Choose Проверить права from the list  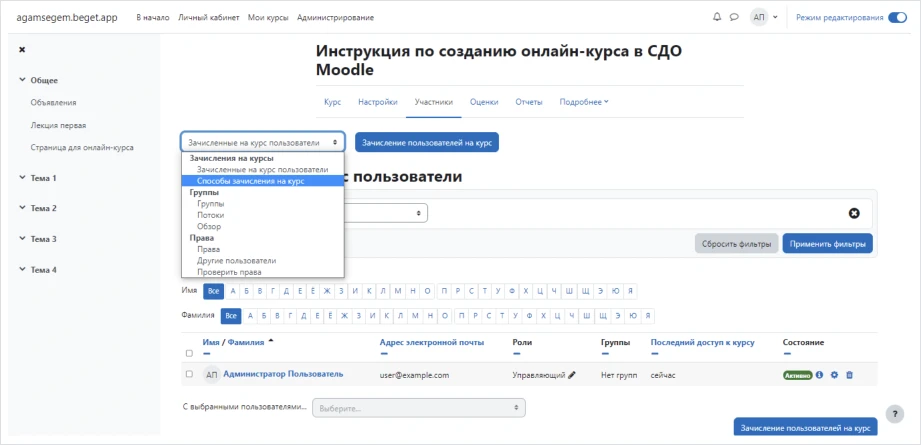tap(229, 272)
